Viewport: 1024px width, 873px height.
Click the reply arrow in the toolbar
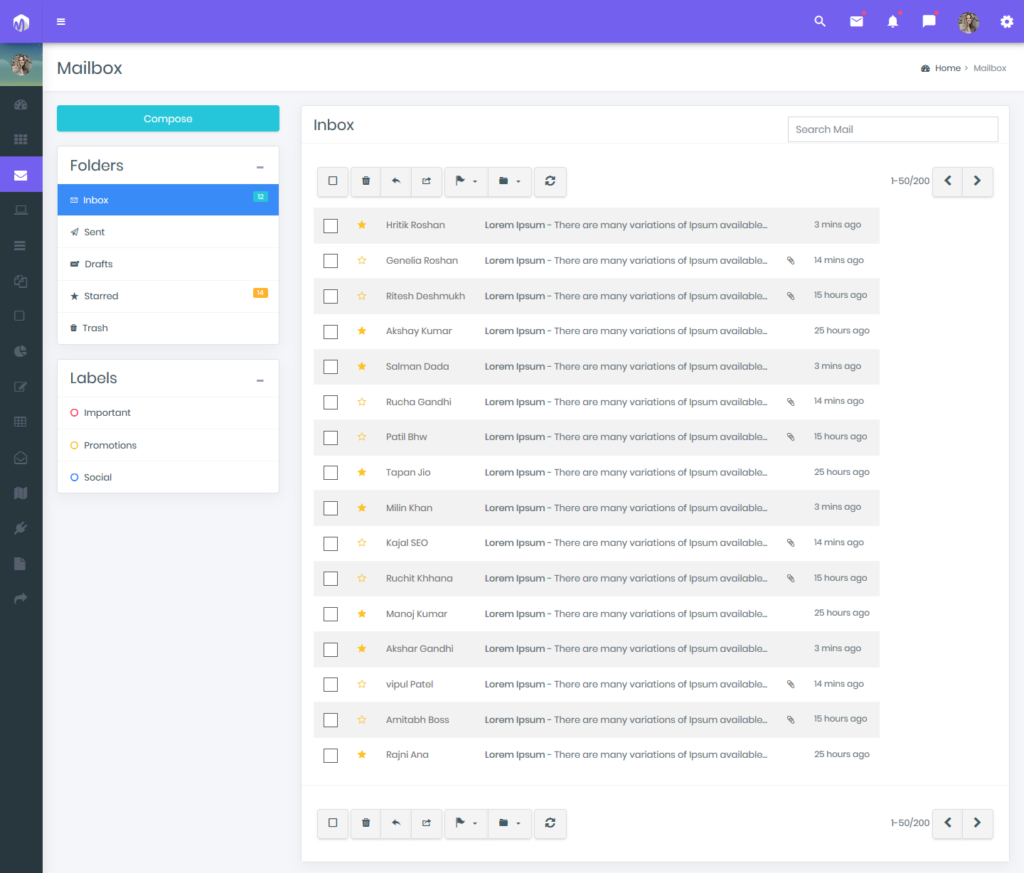(x=396, y=182)
